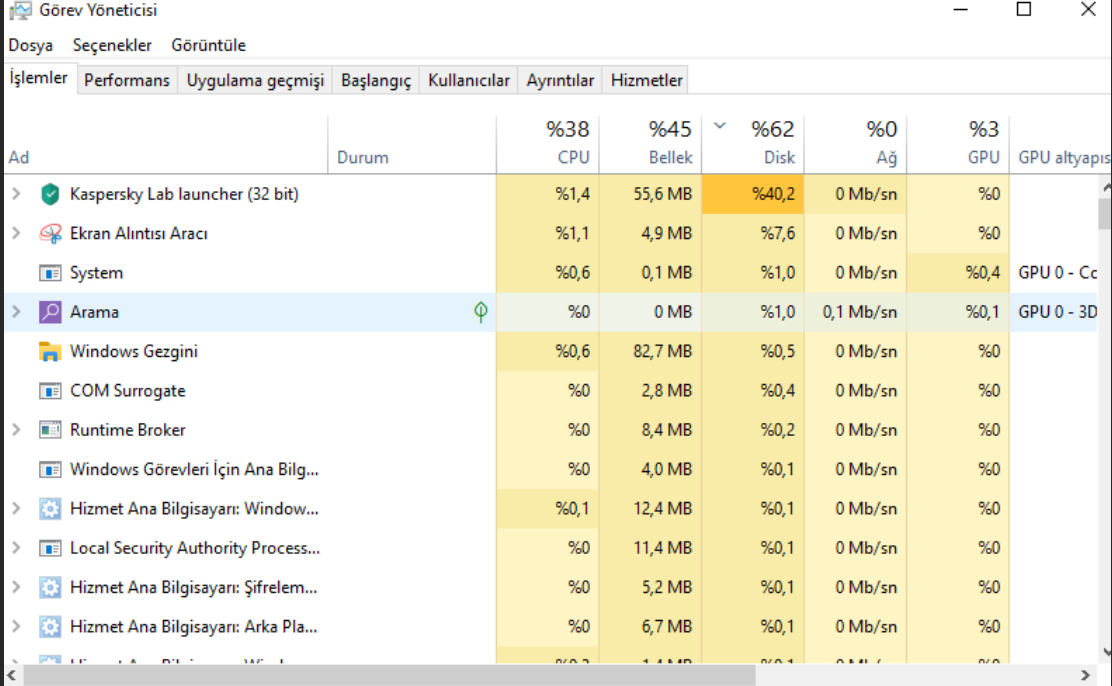Expand the Kaspersky Lab launcher process group

point(15,194)
